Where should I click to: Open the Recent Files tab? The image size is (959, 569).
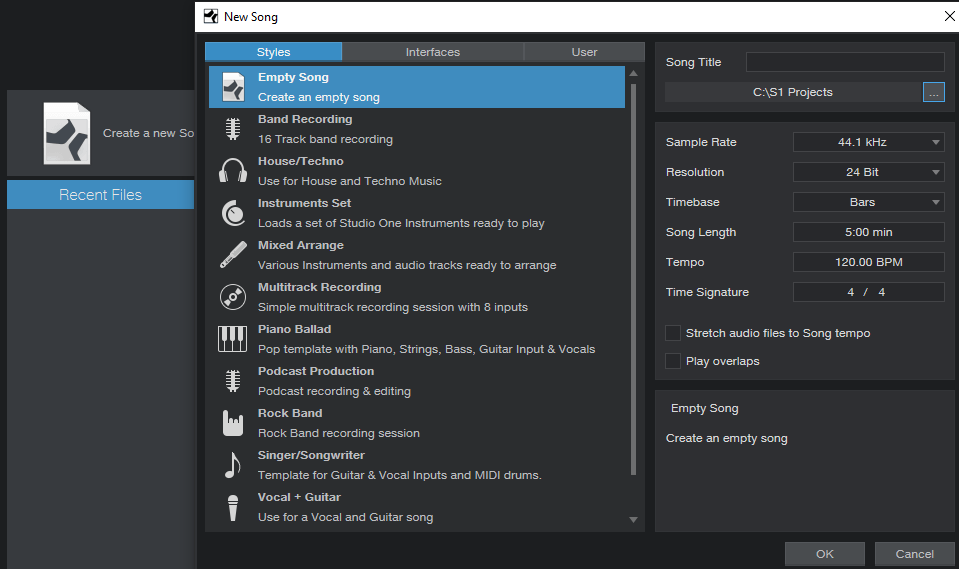coord(100,195)
